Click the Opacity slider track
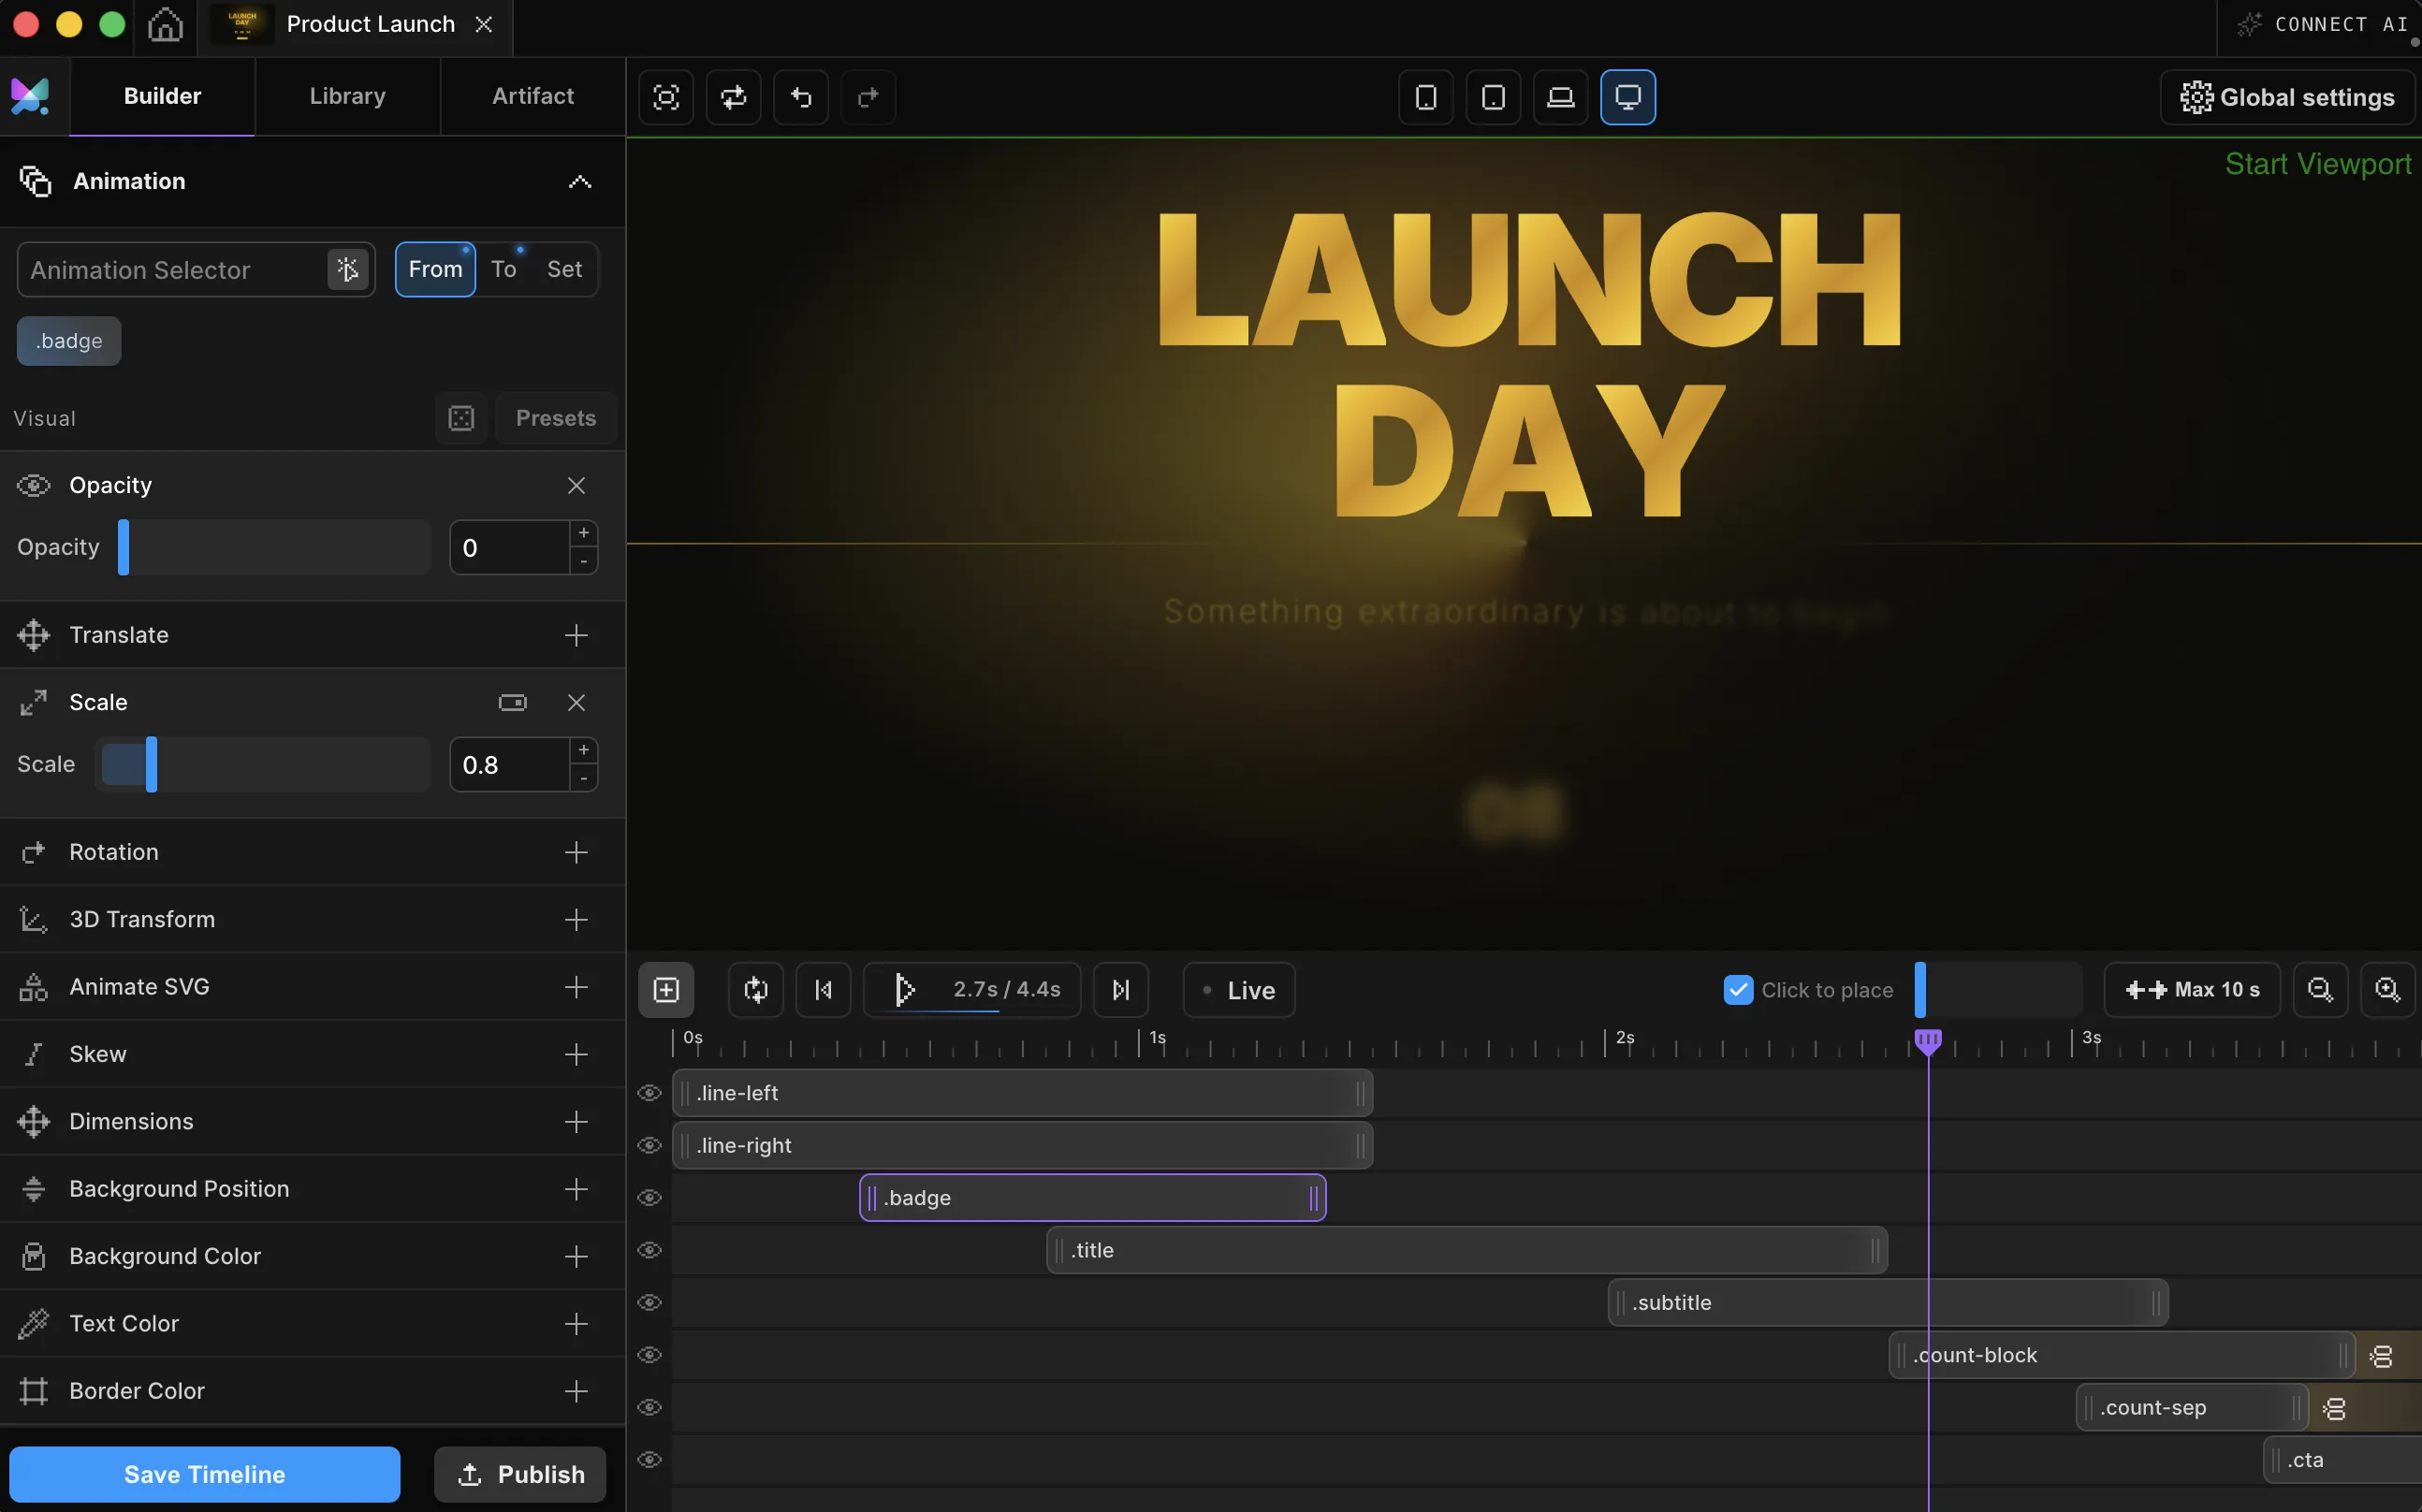 (275, 547)
